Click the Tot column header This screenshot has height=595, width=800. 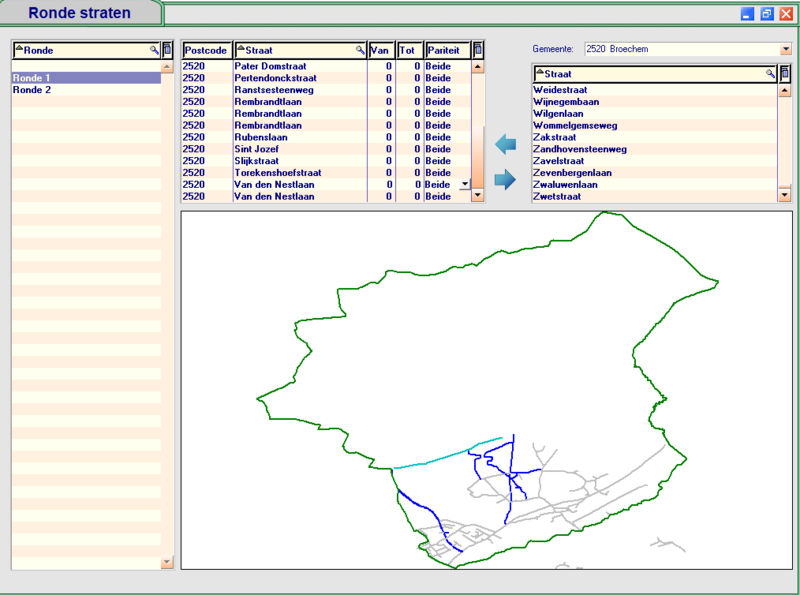click(408, 49)
